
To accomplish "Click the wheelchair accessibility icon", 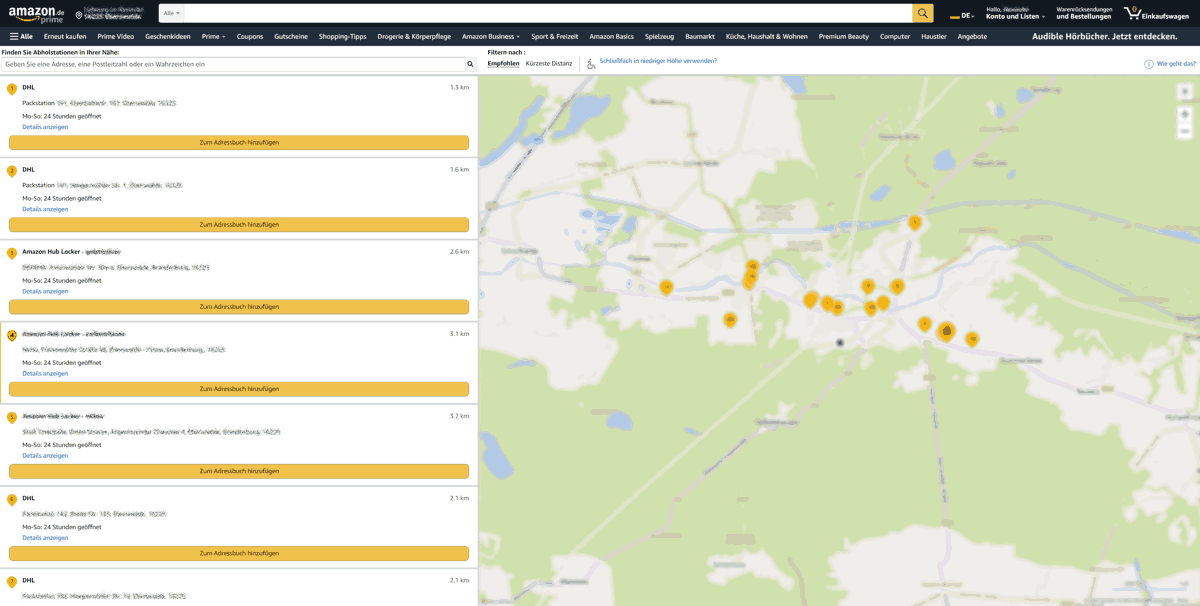I will click(x=591, y=64).
